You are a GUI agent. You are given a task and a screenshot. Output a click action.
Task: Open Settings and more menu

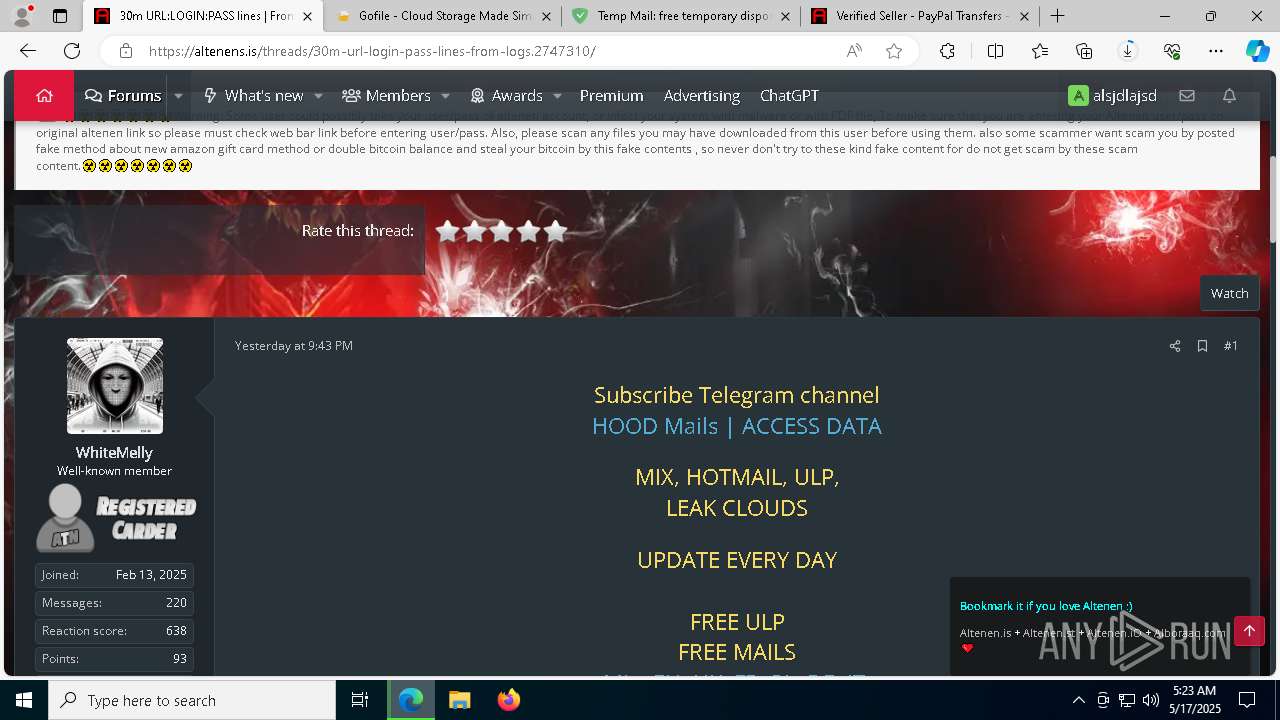(1216, 51)
